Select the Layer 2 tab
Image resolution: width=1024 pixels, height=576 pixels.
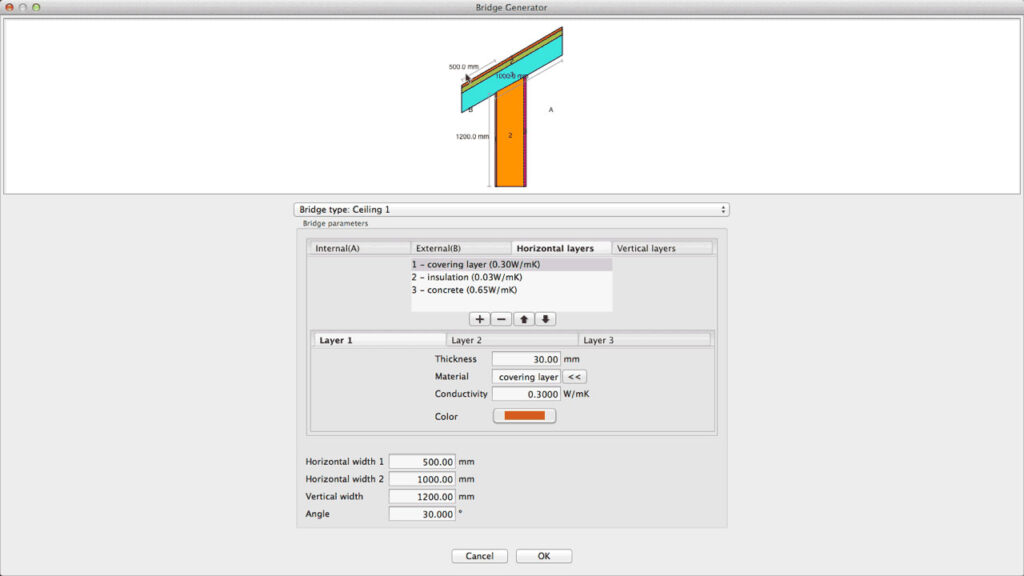coord(514,340)
